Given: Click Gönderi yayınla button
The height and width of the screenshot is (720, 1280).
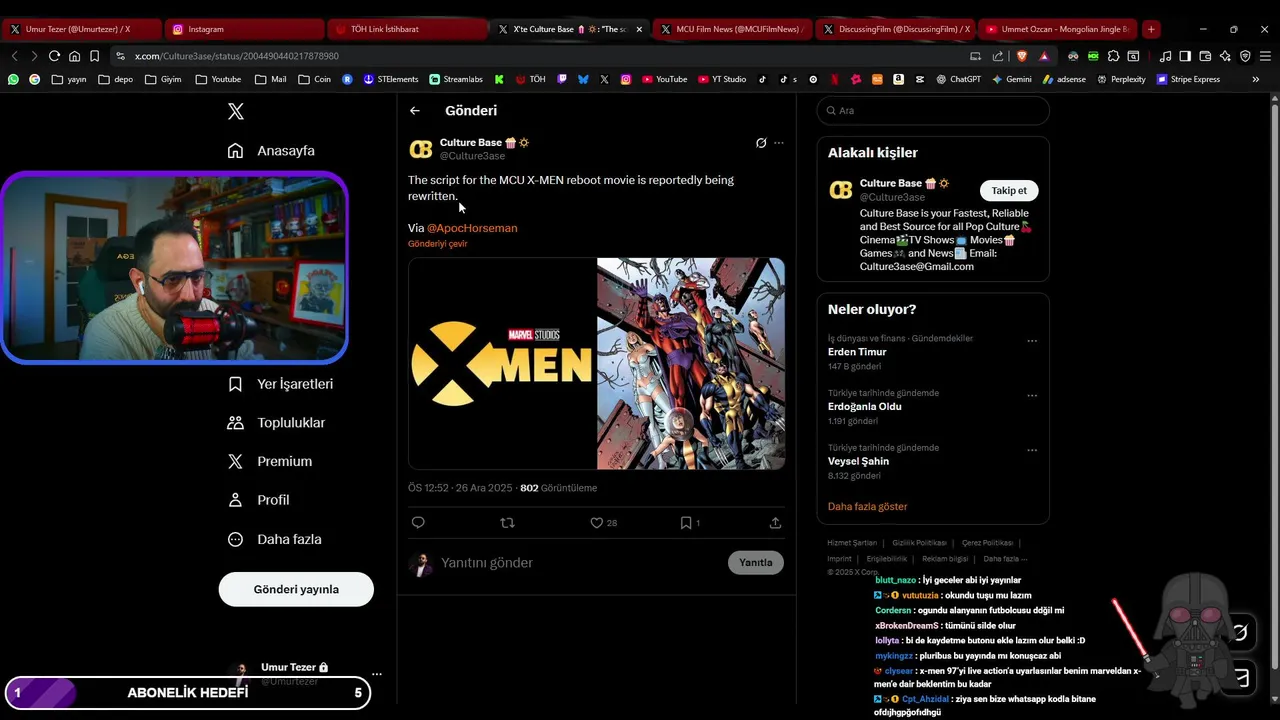Looking at the screenshot, I should pos(296,589).
